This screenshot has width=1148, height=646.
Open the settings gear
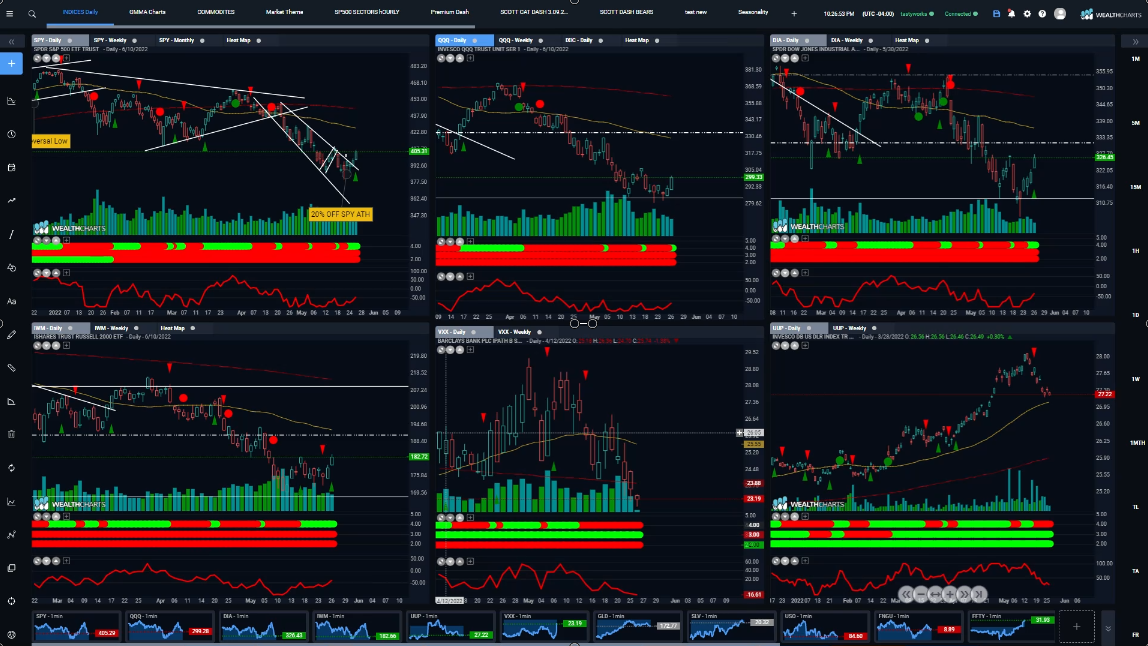(1027, 14)
